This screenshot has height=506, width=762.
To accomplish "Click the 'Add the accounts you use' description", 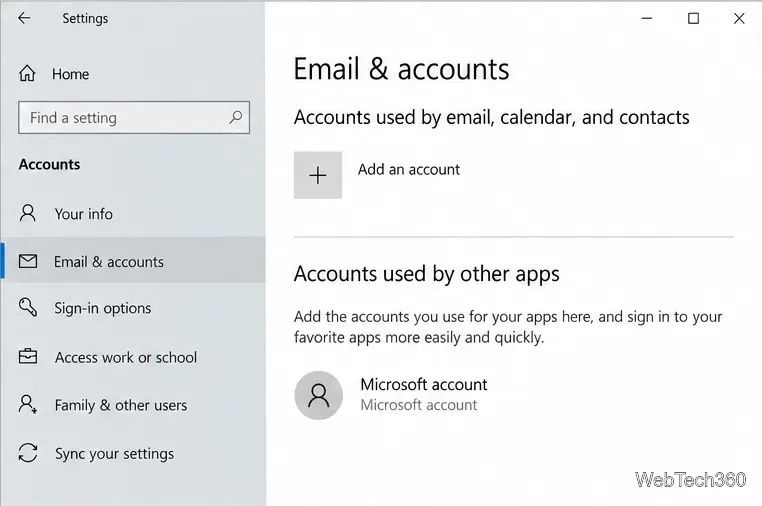I will (x=508, y=327).
